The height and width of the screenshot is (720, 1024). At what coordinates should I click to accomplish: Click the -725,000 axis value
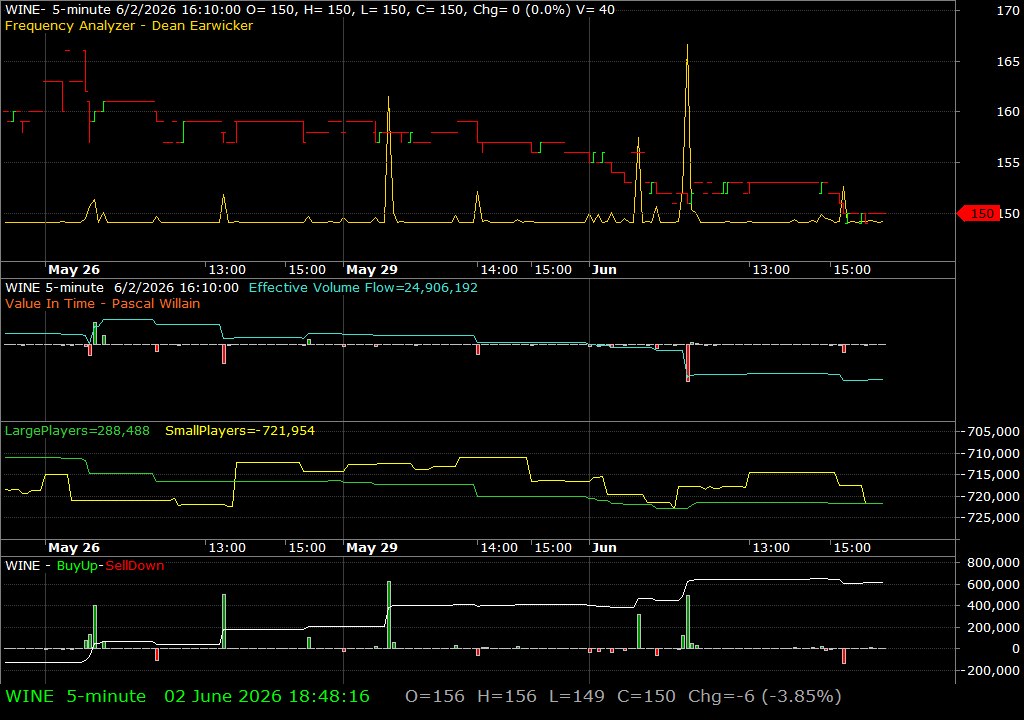(x=990, y=517)
